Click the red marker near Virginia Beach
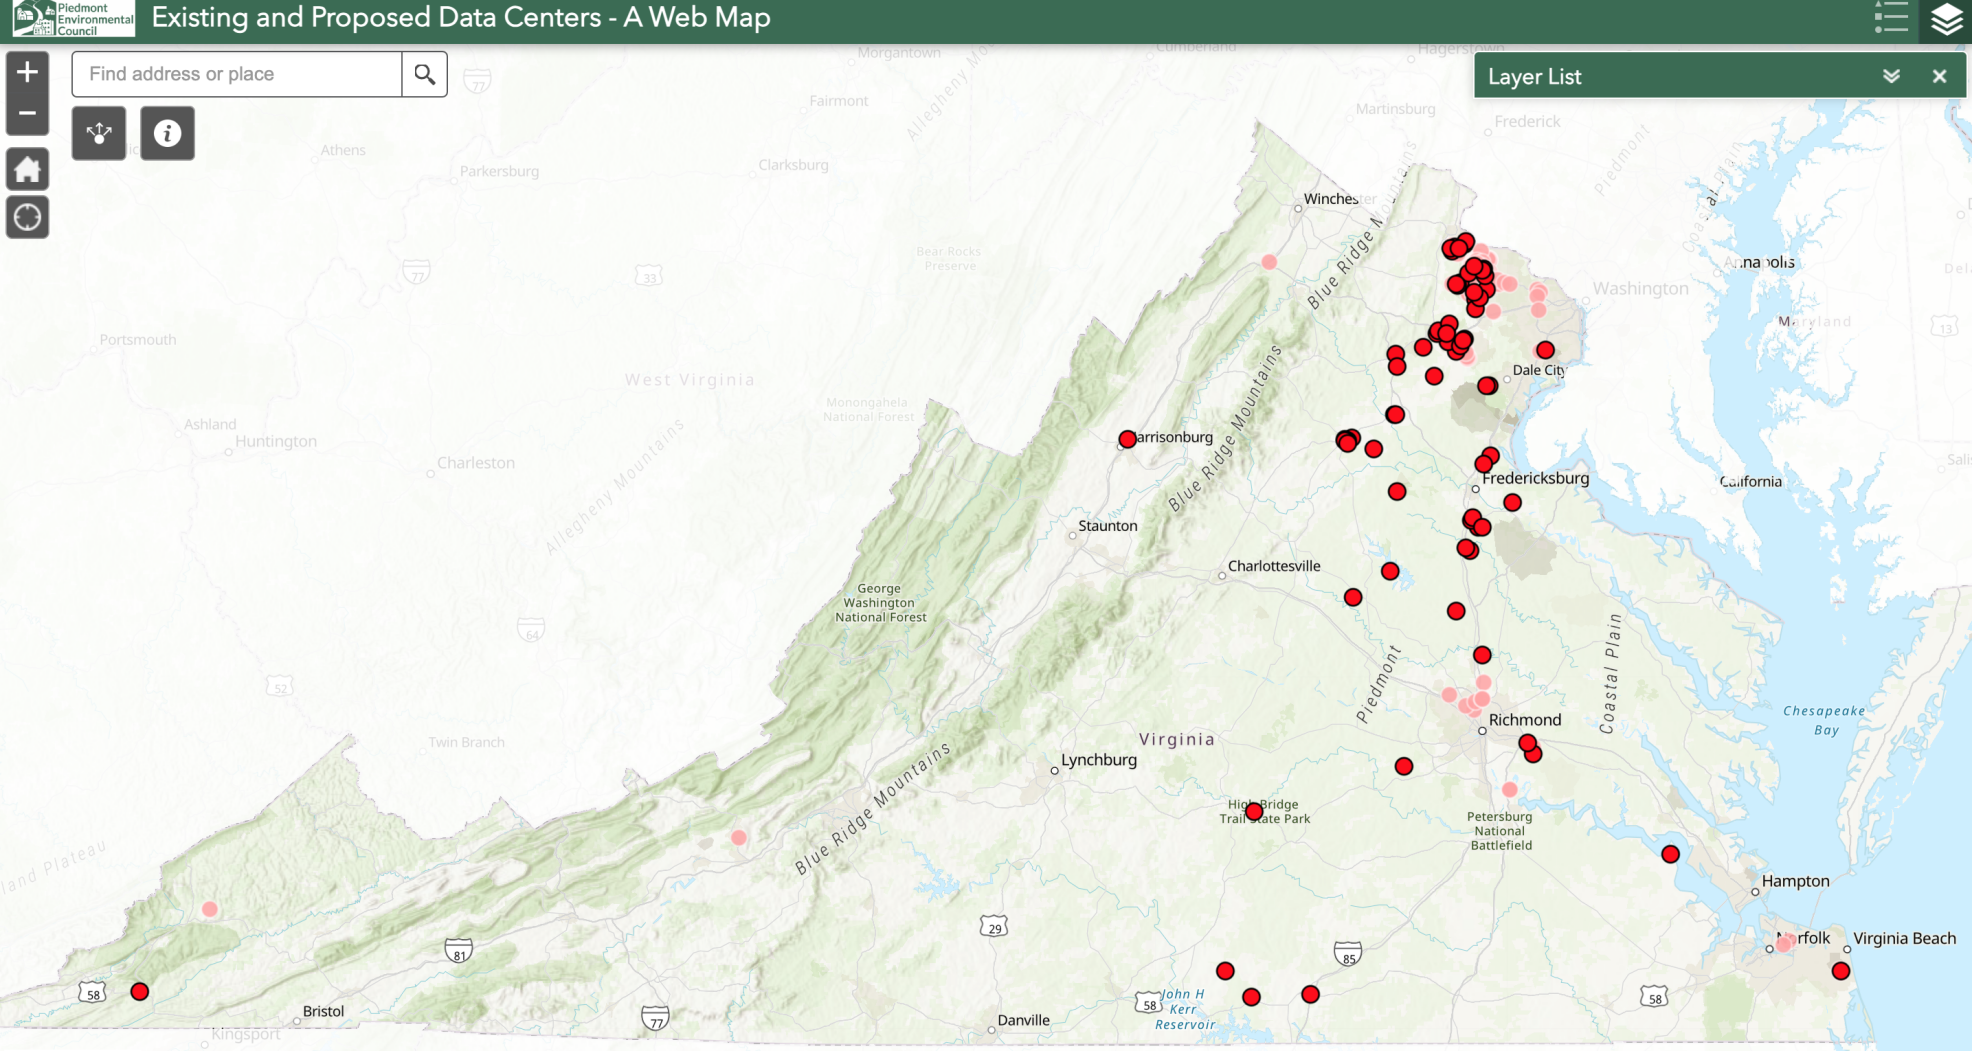This screenshot has width=1972, height=1051. [x=1839, y=969]
